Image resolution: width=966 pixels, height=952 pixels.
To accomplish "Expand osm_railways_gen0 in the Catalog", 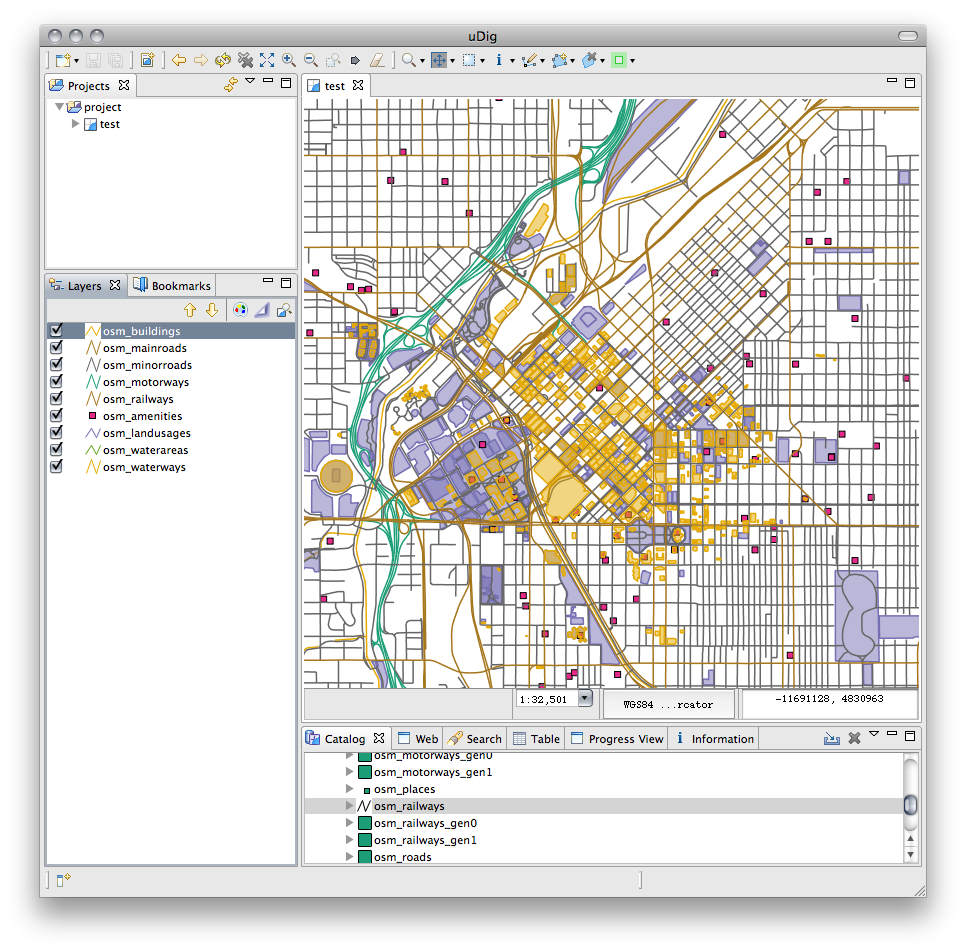I will [350, 823].
